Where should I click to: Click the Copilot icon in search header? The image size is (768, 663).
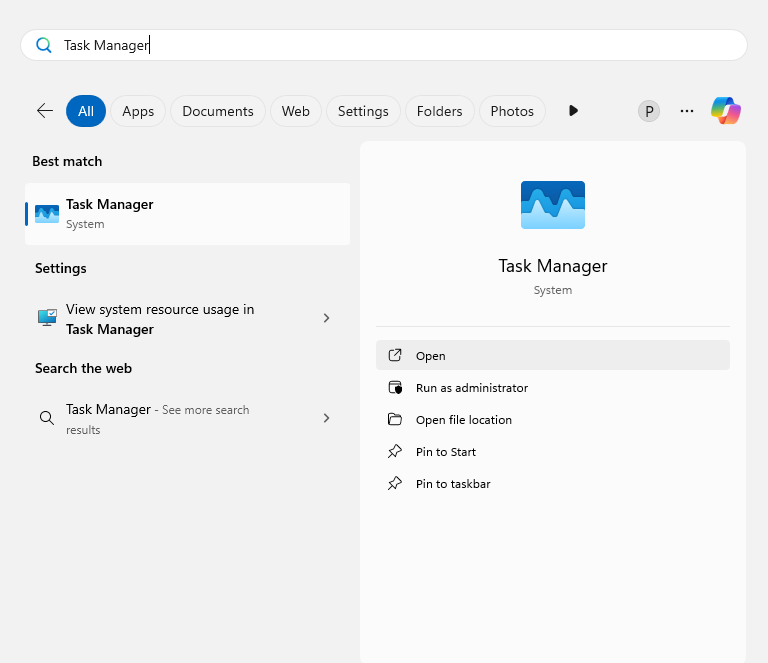[x=726, y=111]
